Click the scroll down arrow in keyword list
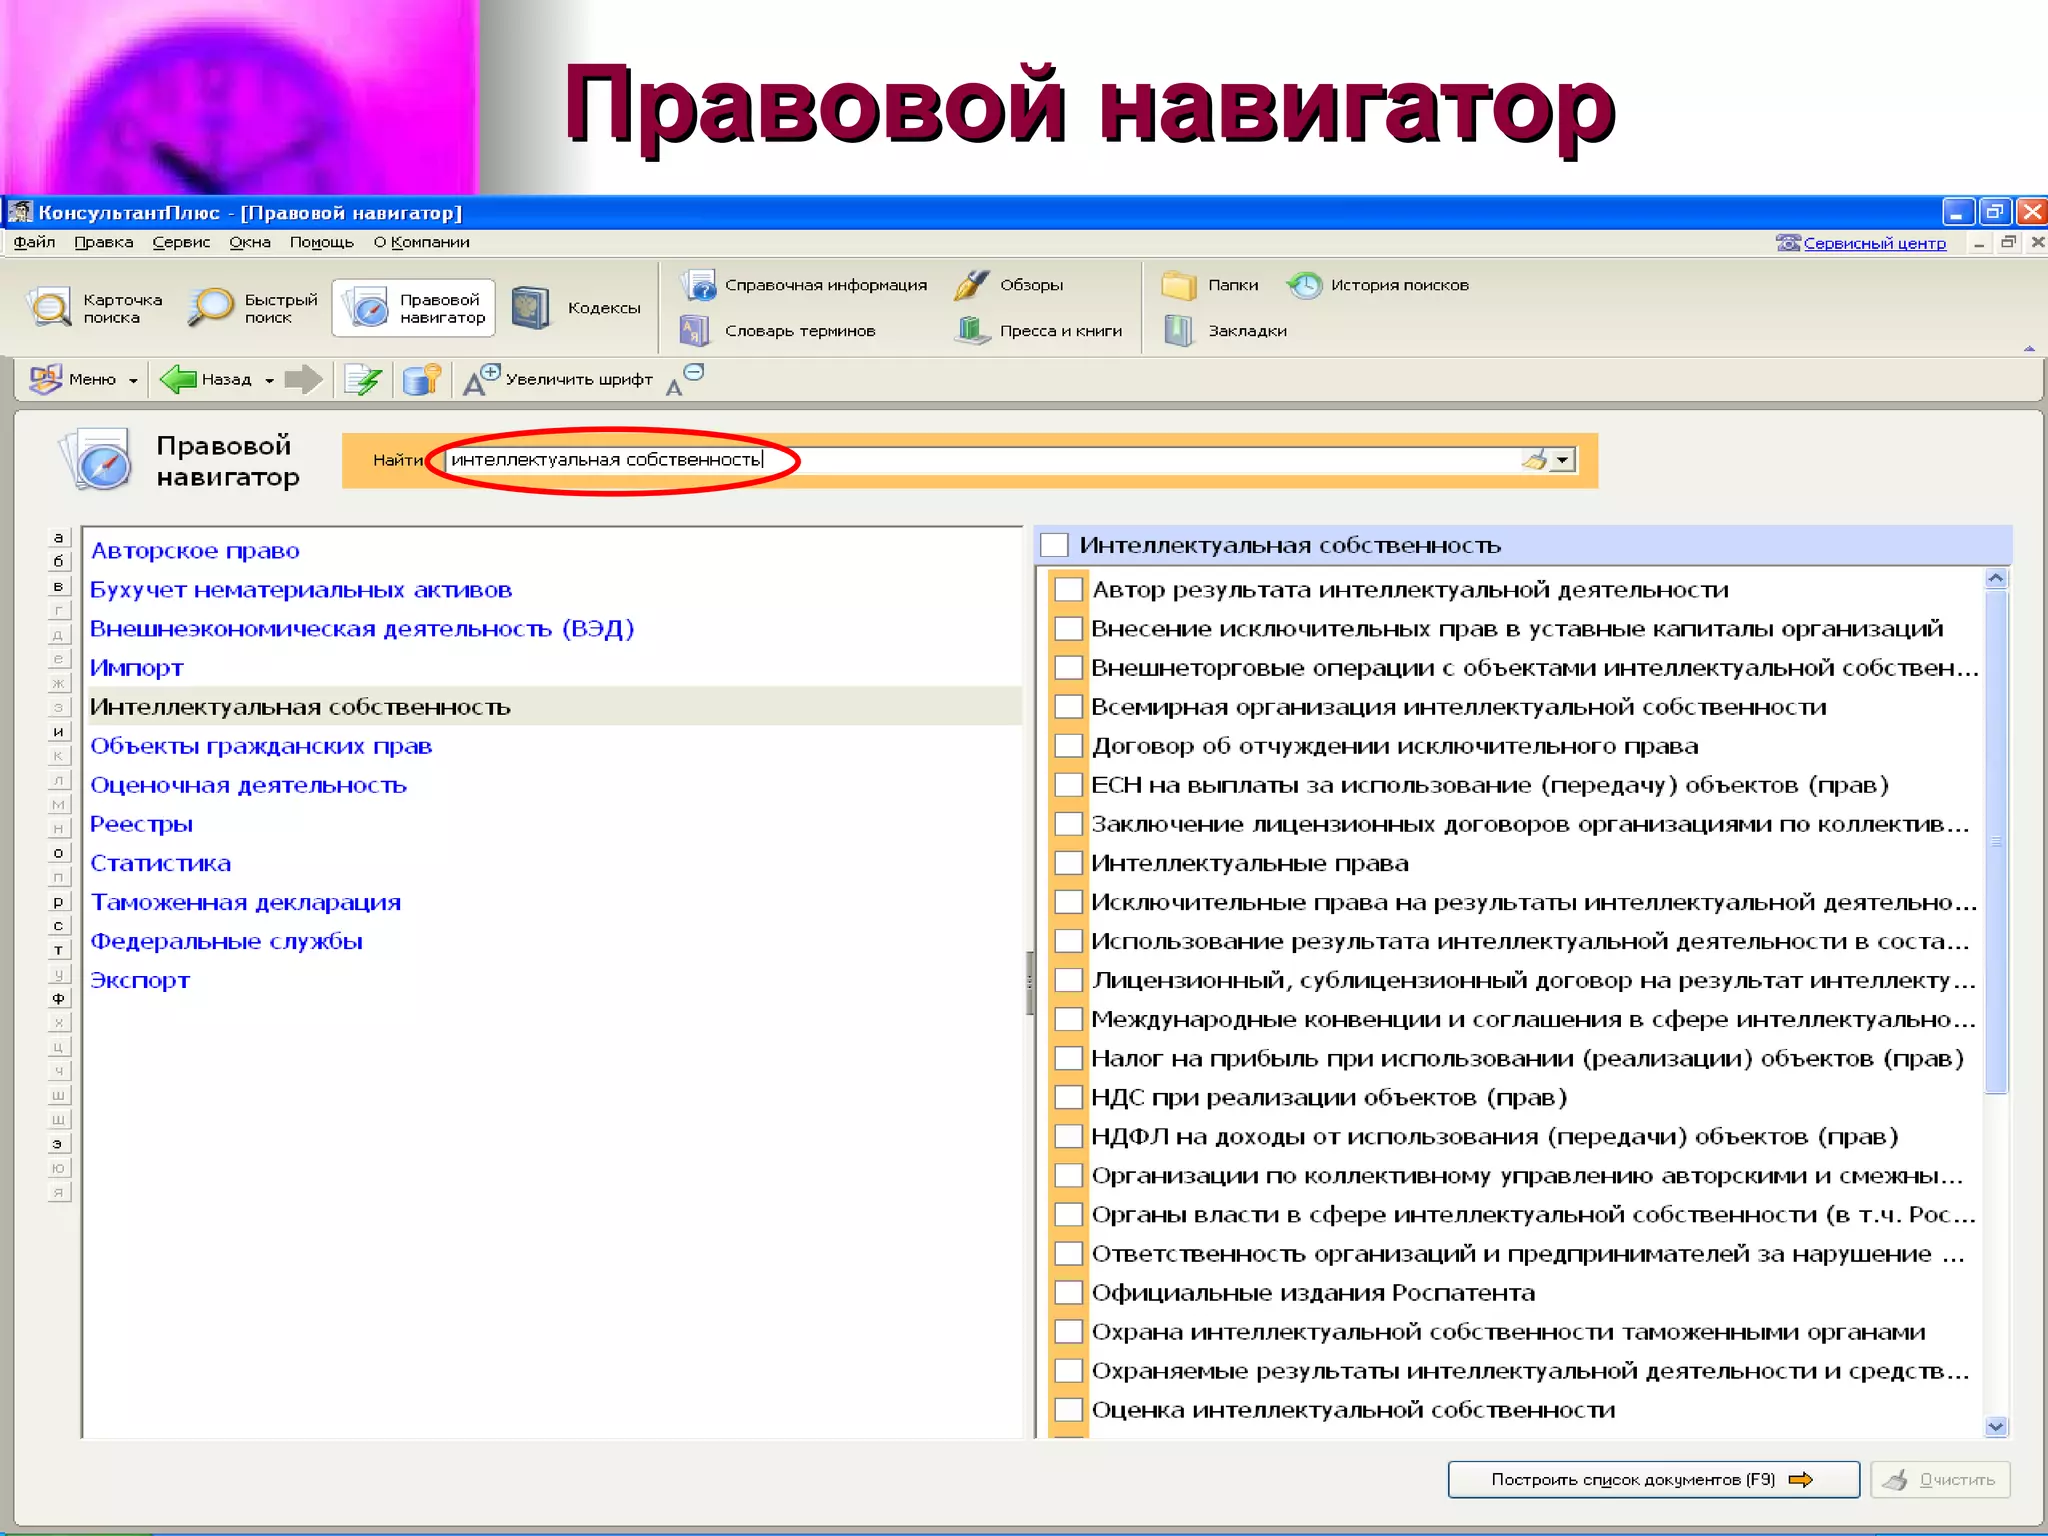Image resolution: width=2048 pixels, height=1536 pixels. click(x=1996, y=1427)
